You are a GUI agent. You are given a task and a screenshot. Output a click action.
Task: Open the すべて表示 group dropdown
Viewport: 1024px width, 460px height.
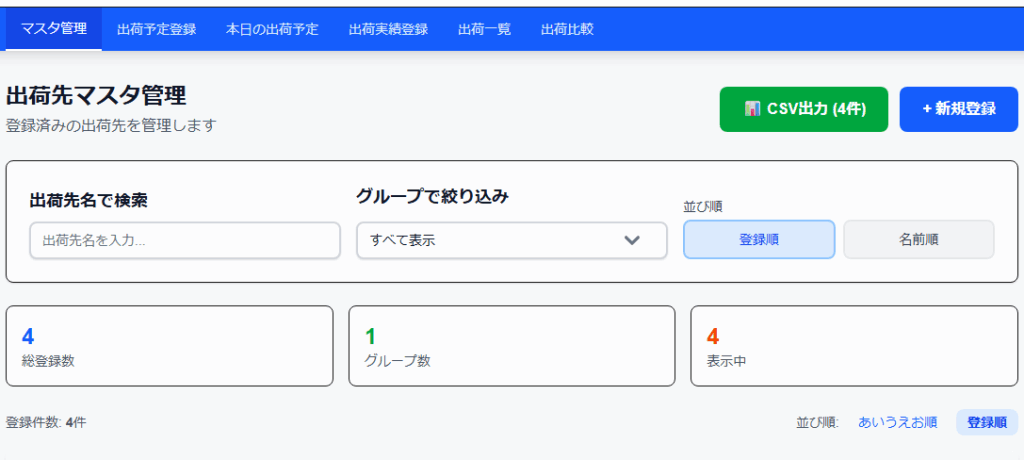[x=511, y=240]
